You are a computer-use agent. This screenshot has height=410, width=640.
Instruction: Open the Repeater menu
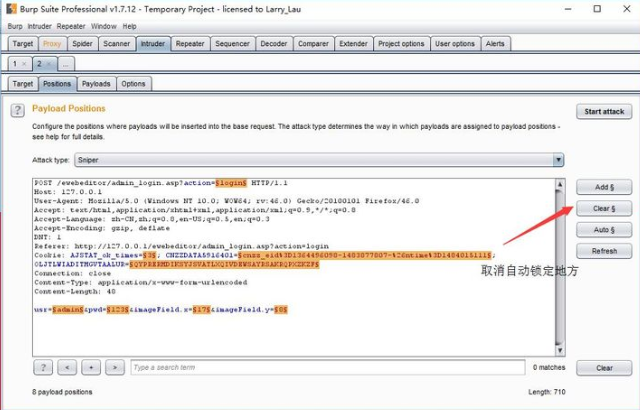pos(71,27)
